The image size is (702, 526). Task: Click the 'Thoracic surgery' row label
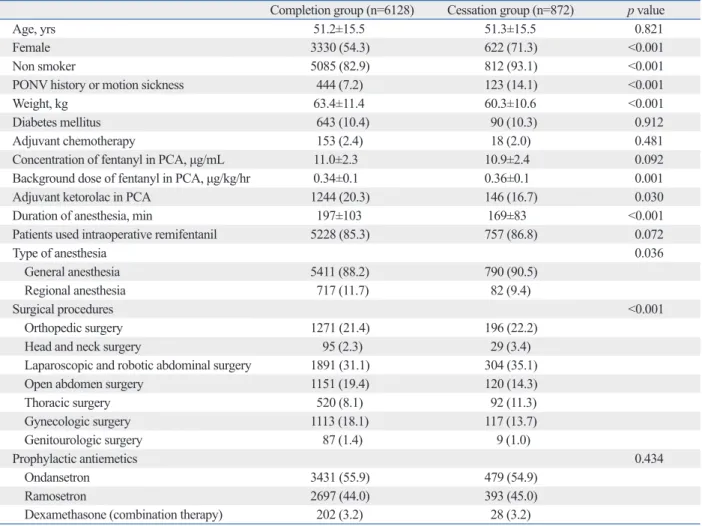click(67, 403)
